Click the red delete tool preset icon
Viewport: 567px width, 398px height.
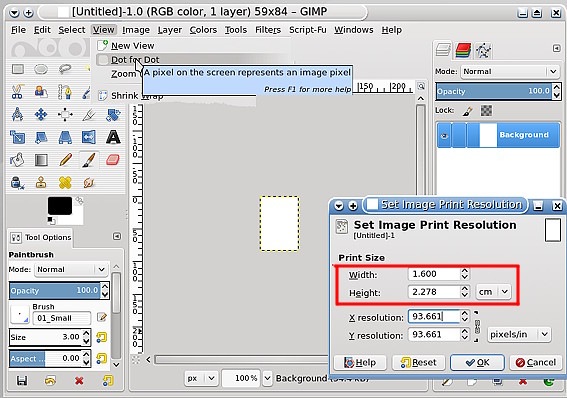point(79,380)
